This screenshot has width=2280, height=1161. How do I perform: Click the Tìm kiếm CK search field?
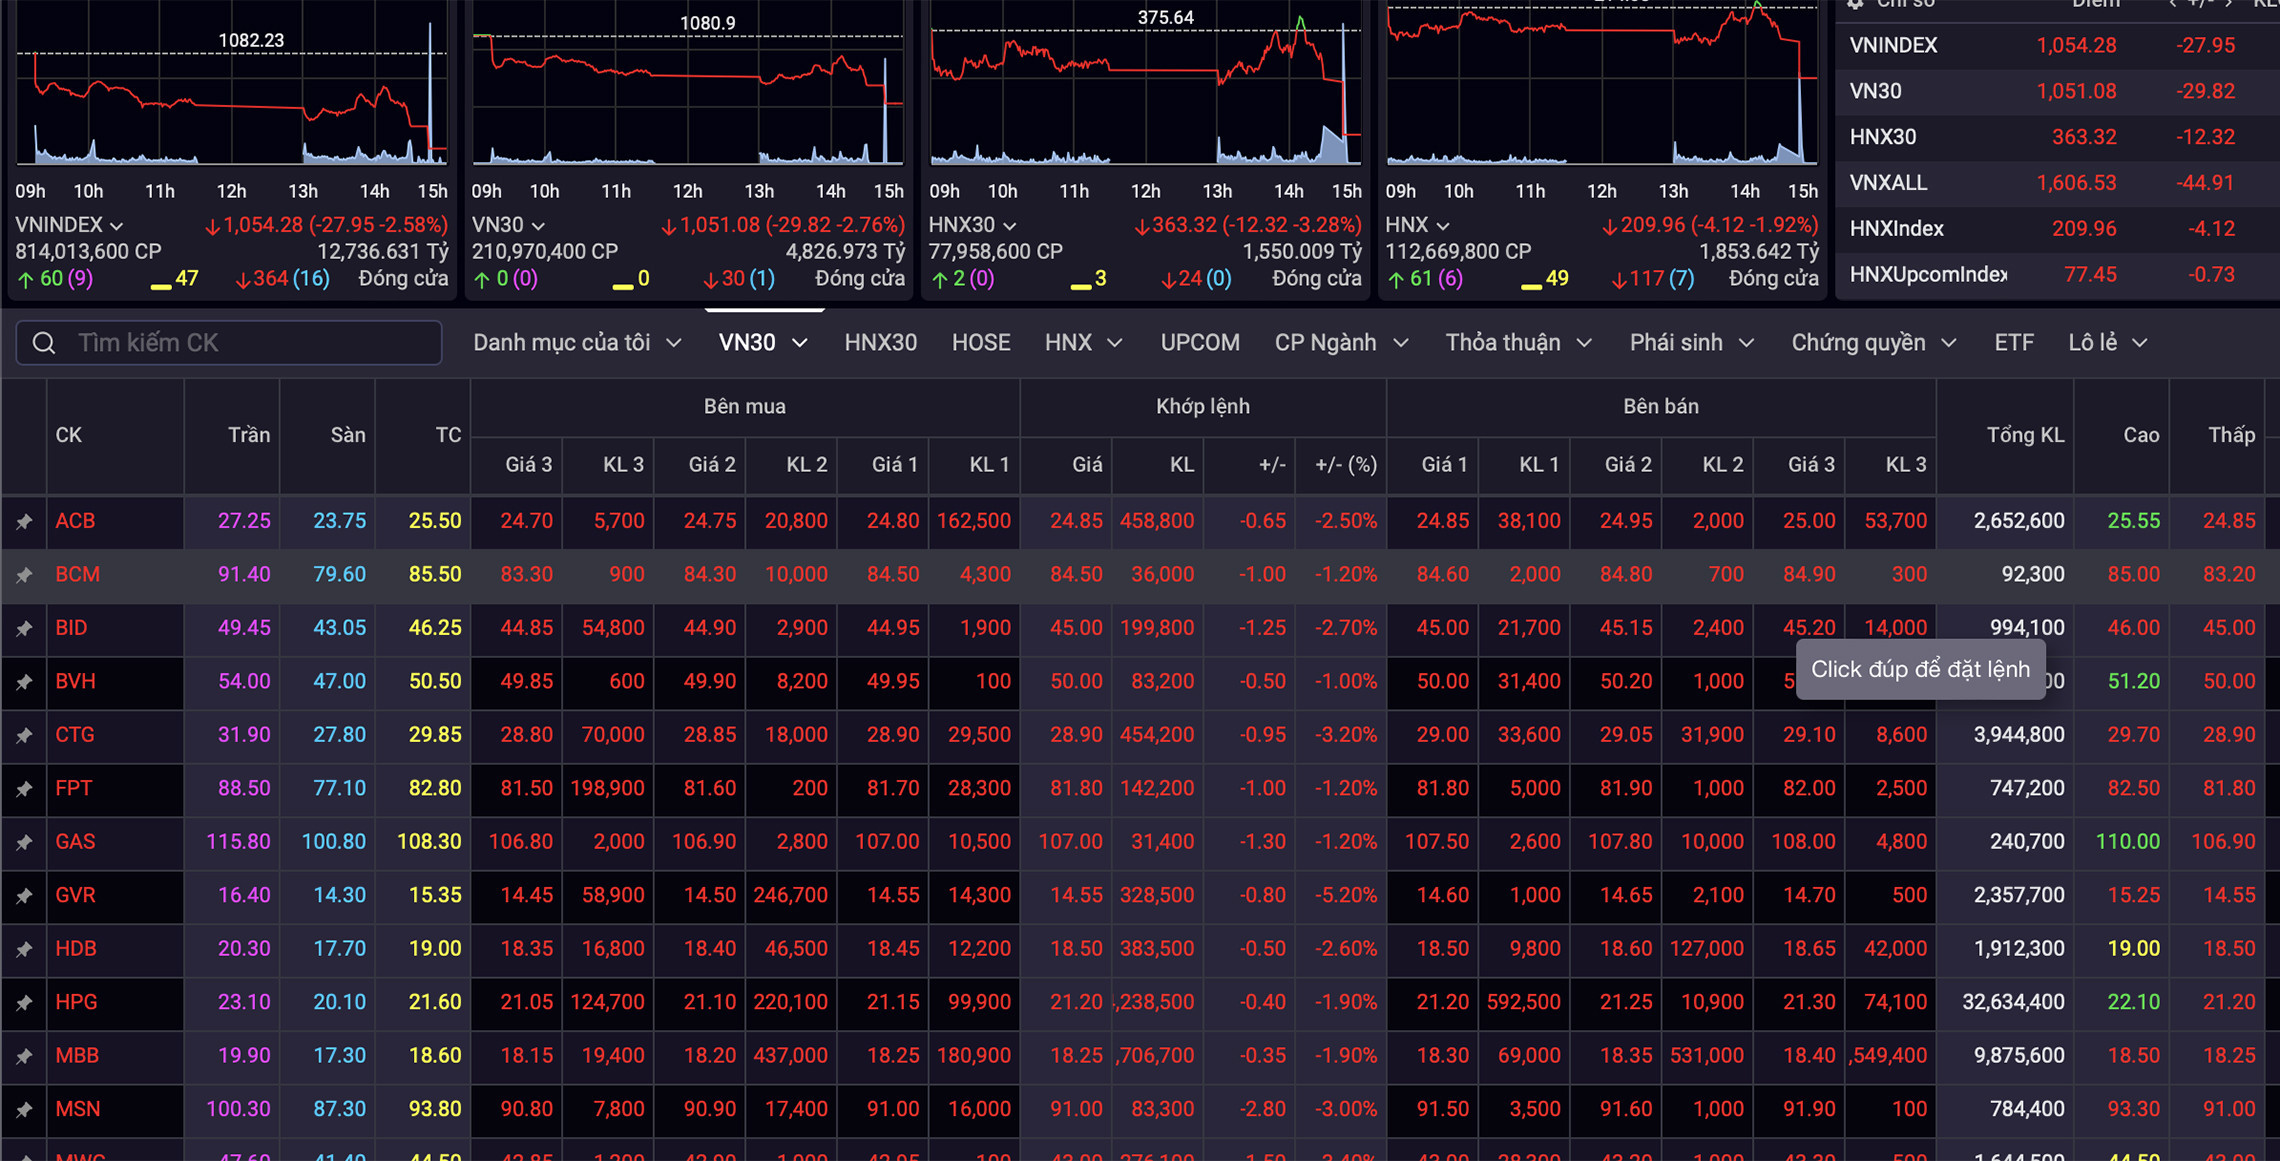pos(250,343)
